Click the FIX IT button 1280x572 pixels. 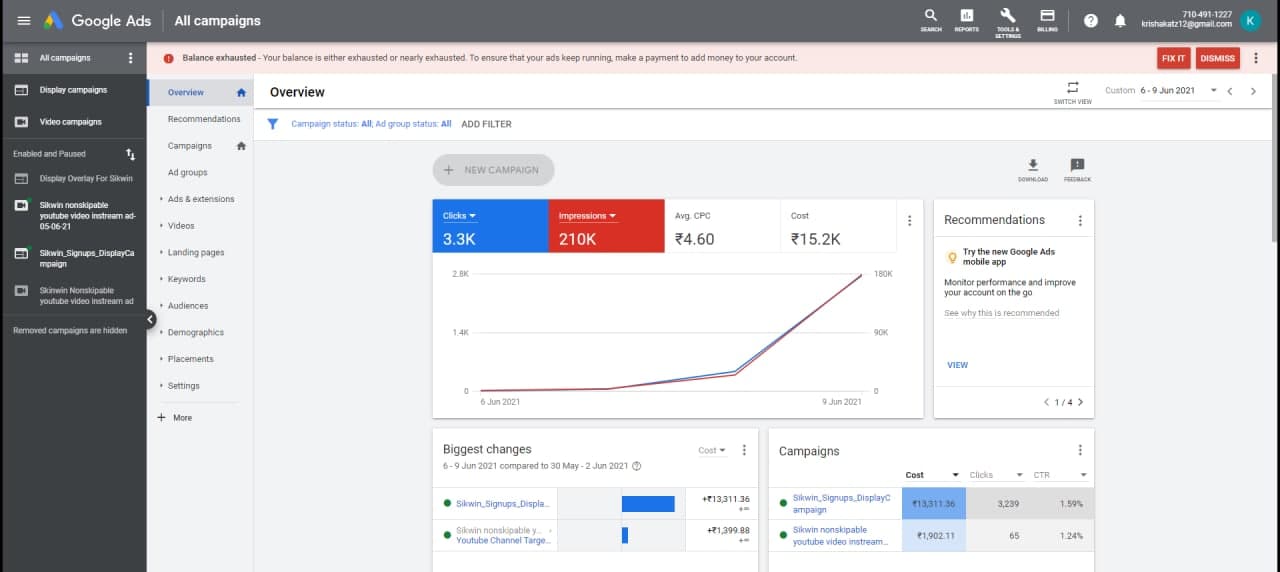tap(1174, 58)
